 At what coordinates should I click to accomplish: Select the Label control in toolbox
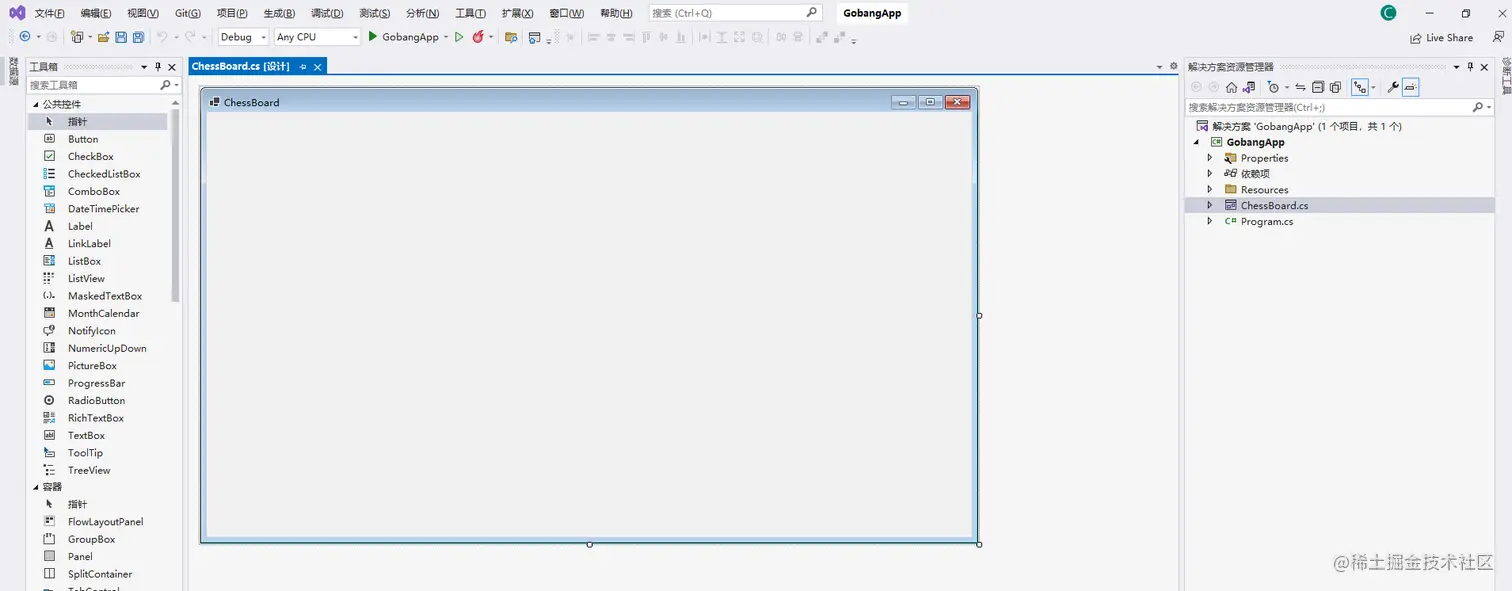tap(80, 226)
